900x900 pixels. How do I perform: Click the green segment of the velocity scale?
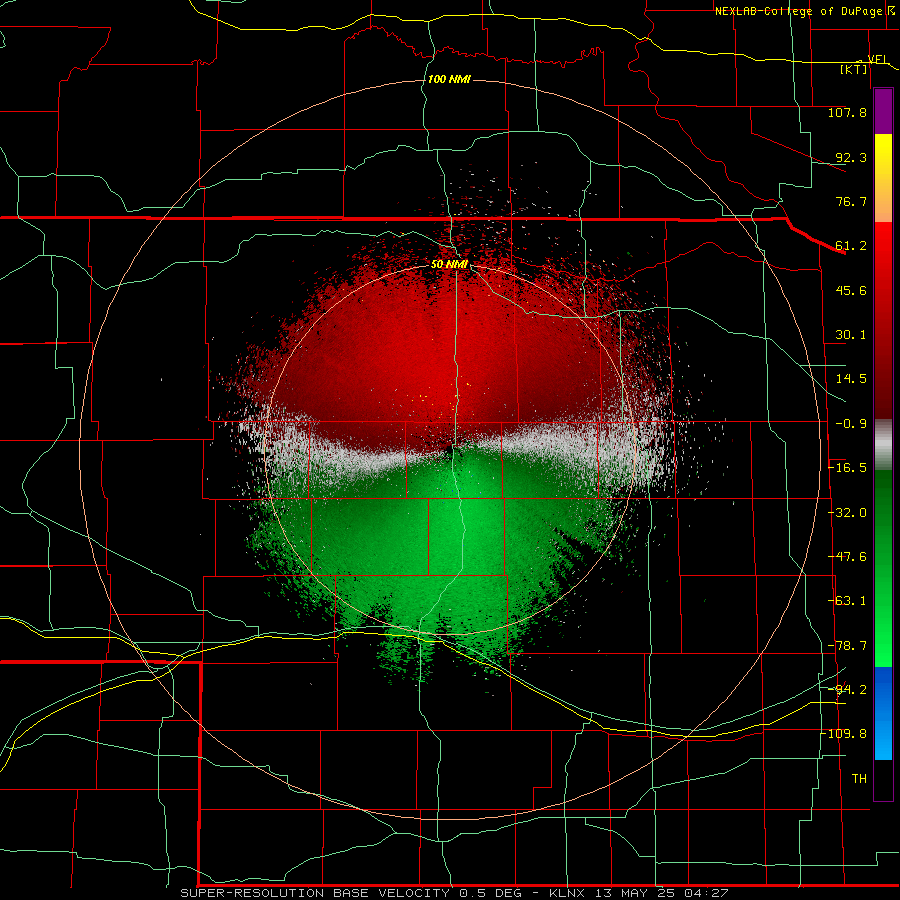click(883, 568)
